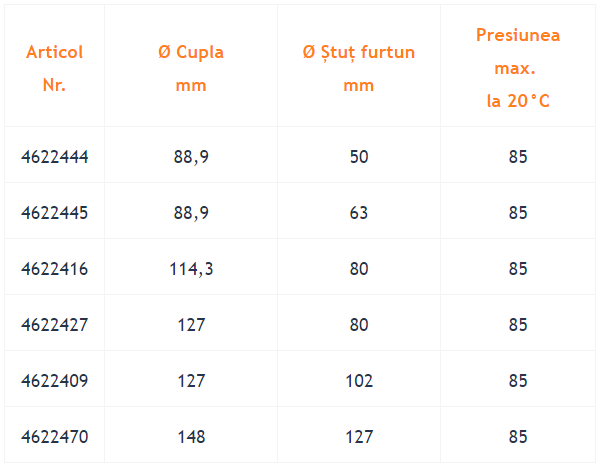Select article number 4622470

coord(55,437)
